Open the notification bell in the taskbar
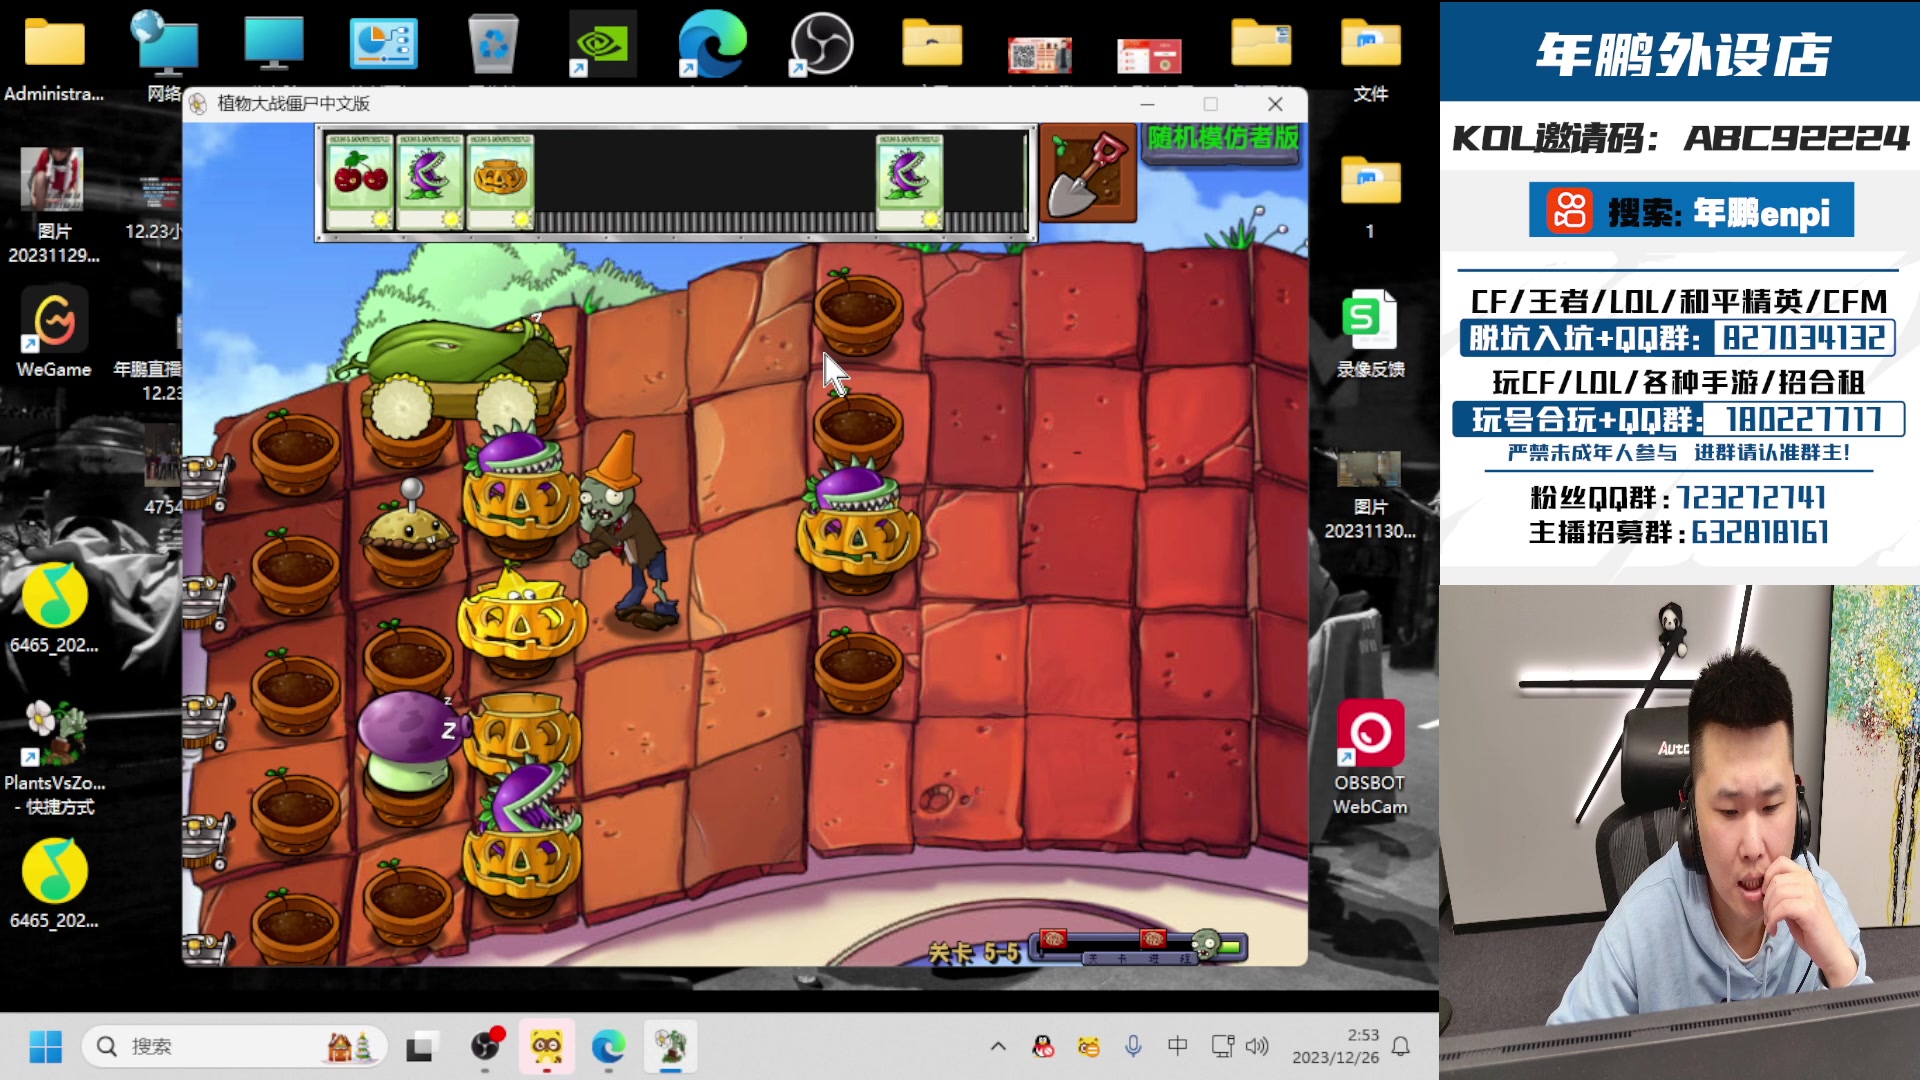 (x=1401, y=1046)
